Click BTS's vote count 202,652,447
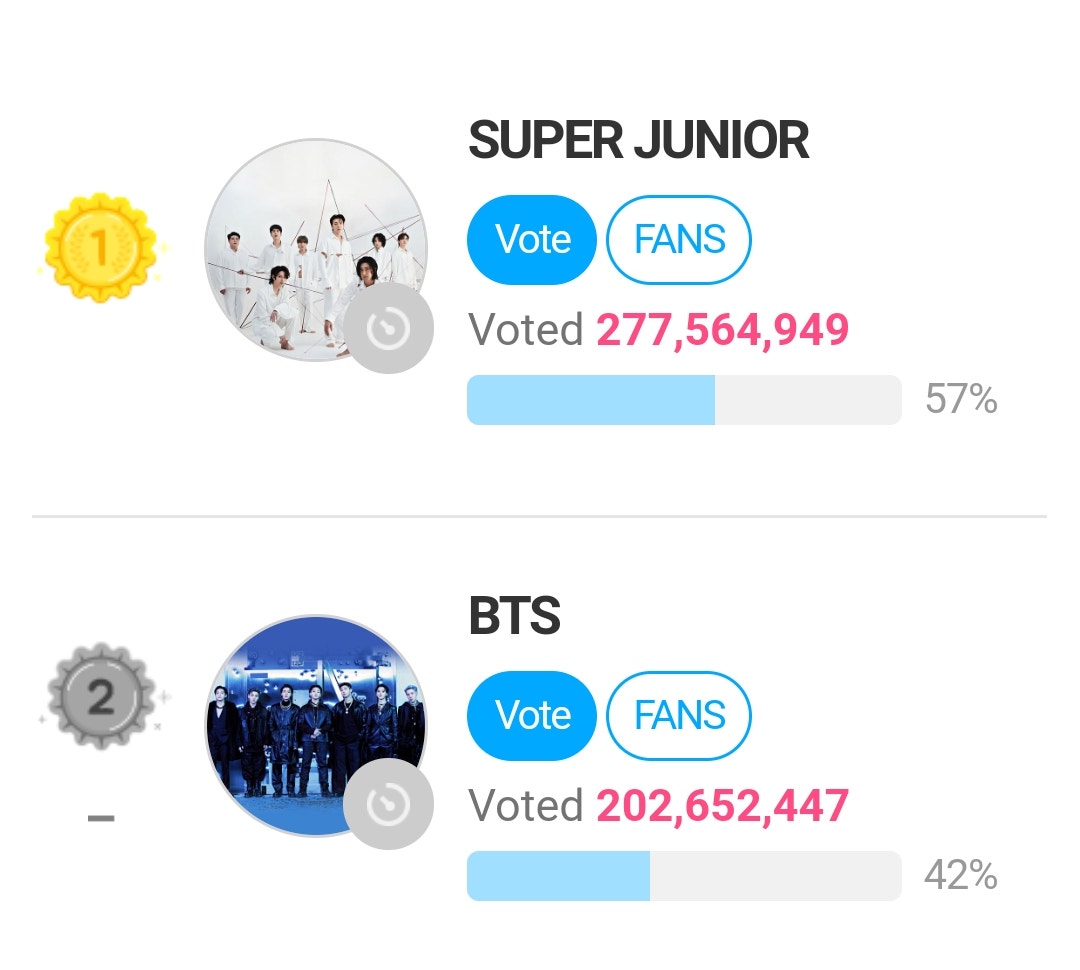This screenshot has height=970, width=1080. click(x=724, y=805)
